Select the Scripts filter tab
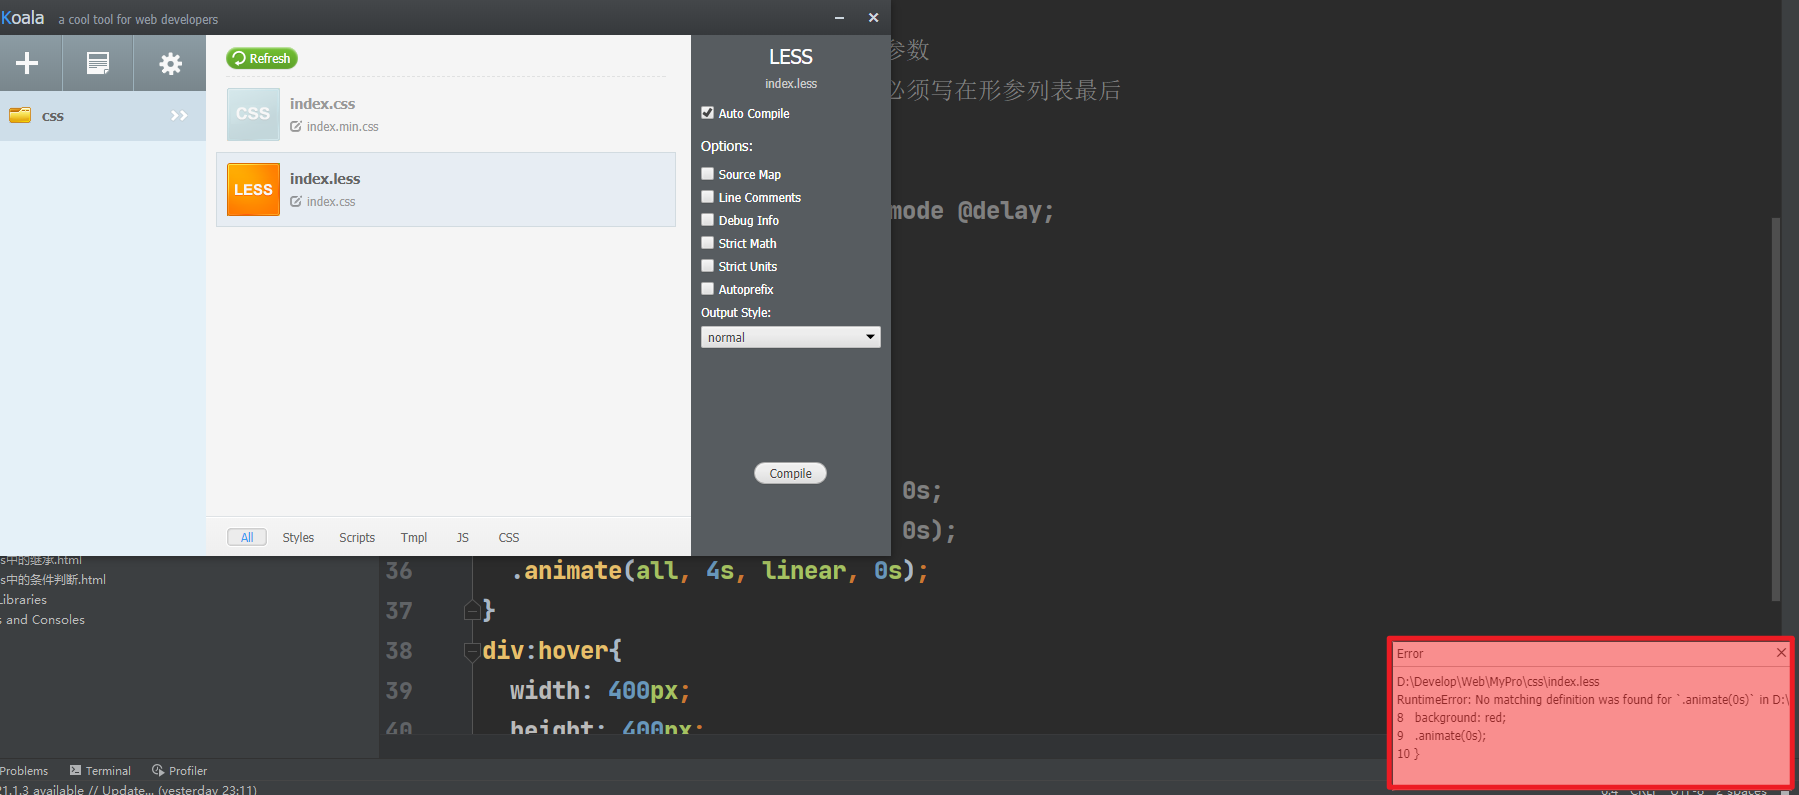 357,537
